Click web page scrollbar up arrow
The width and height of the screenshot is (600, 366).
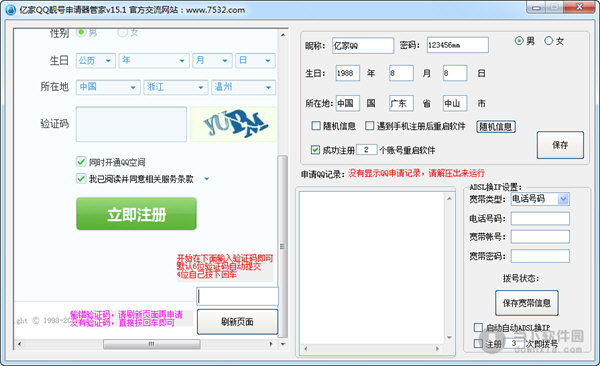pos(283,34)
